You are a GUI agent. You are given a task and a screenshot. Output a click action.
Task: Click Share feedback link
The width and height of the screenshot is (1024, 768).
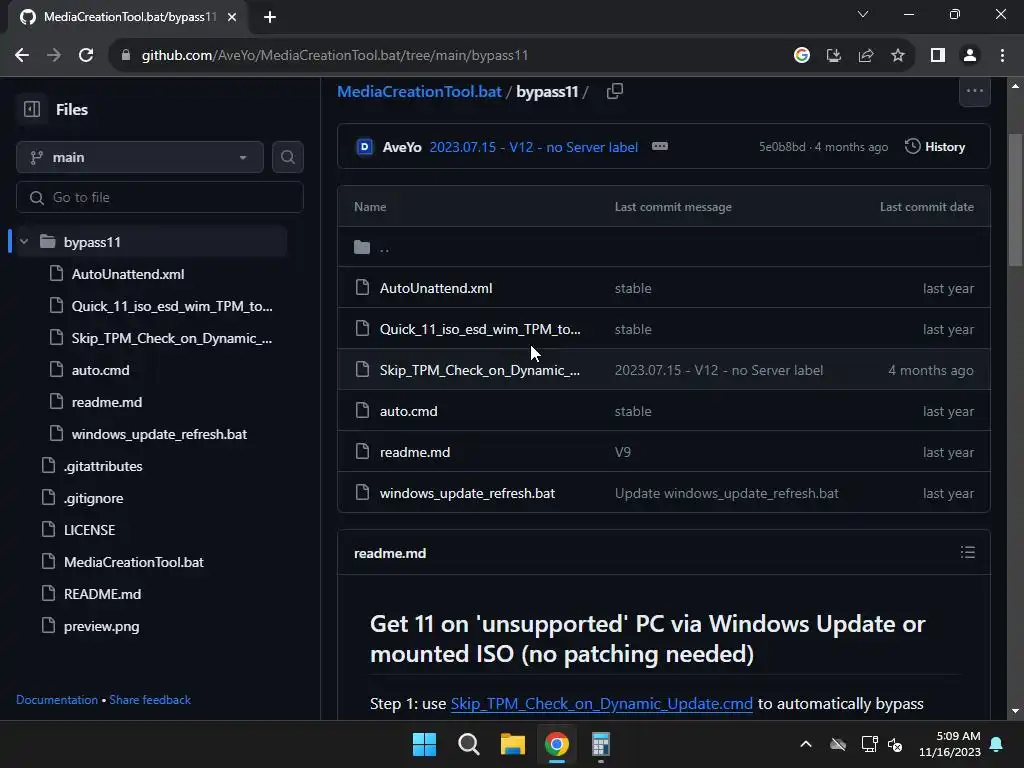(150, 699)
